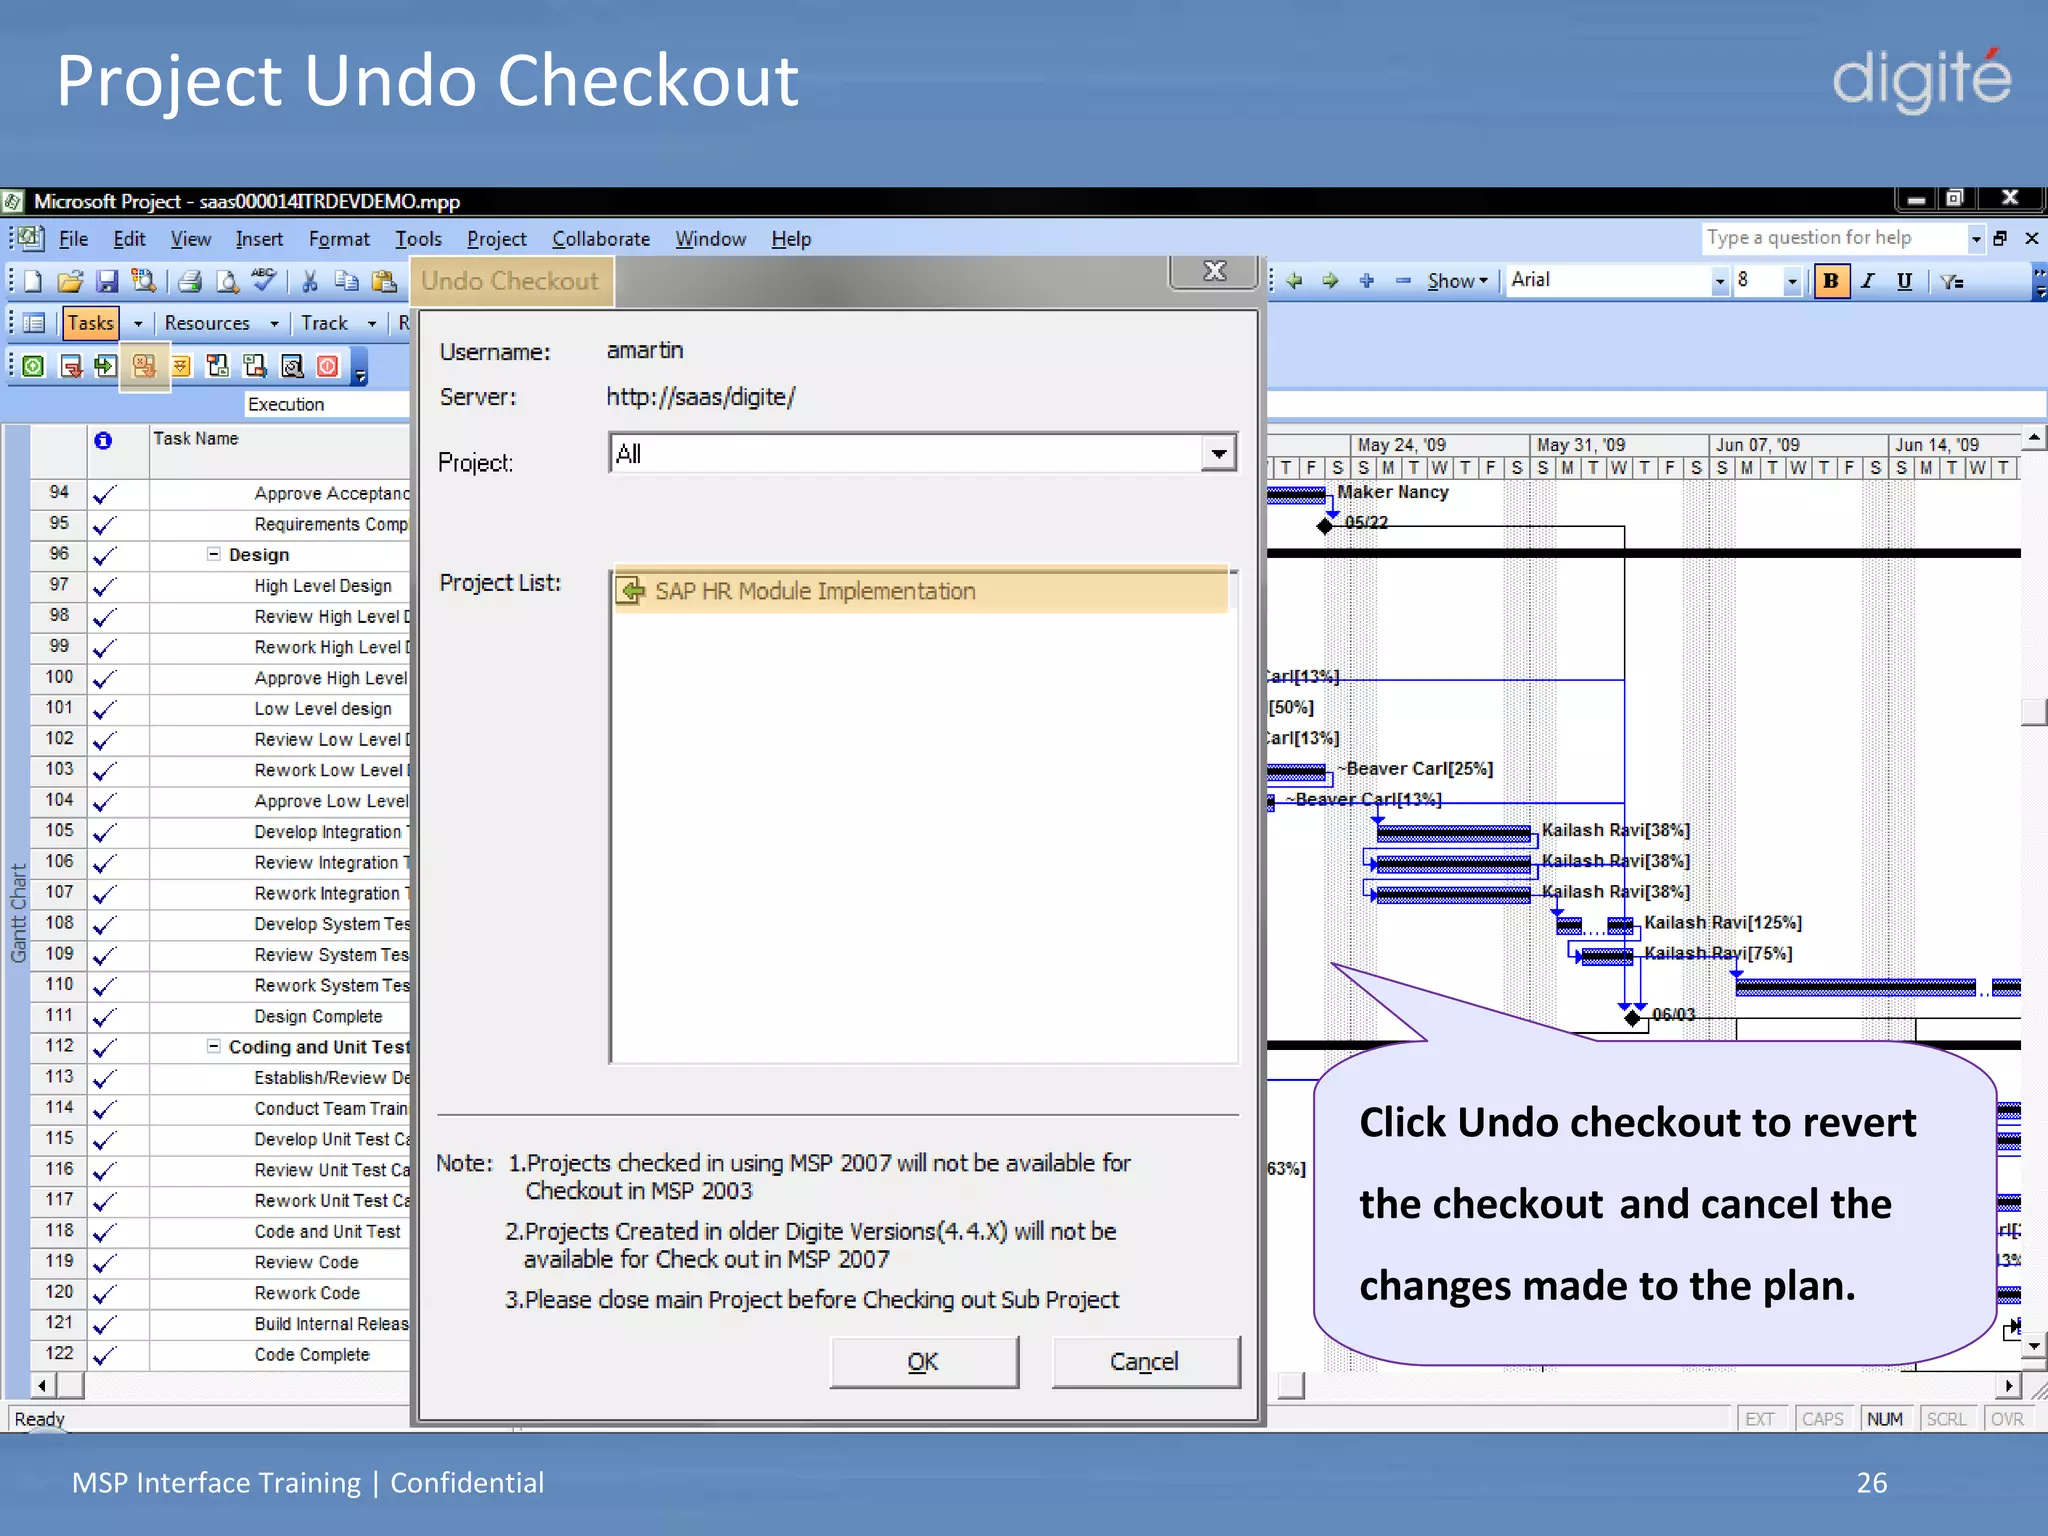
Task: Open the Insert menu
Action: (259, 239)
